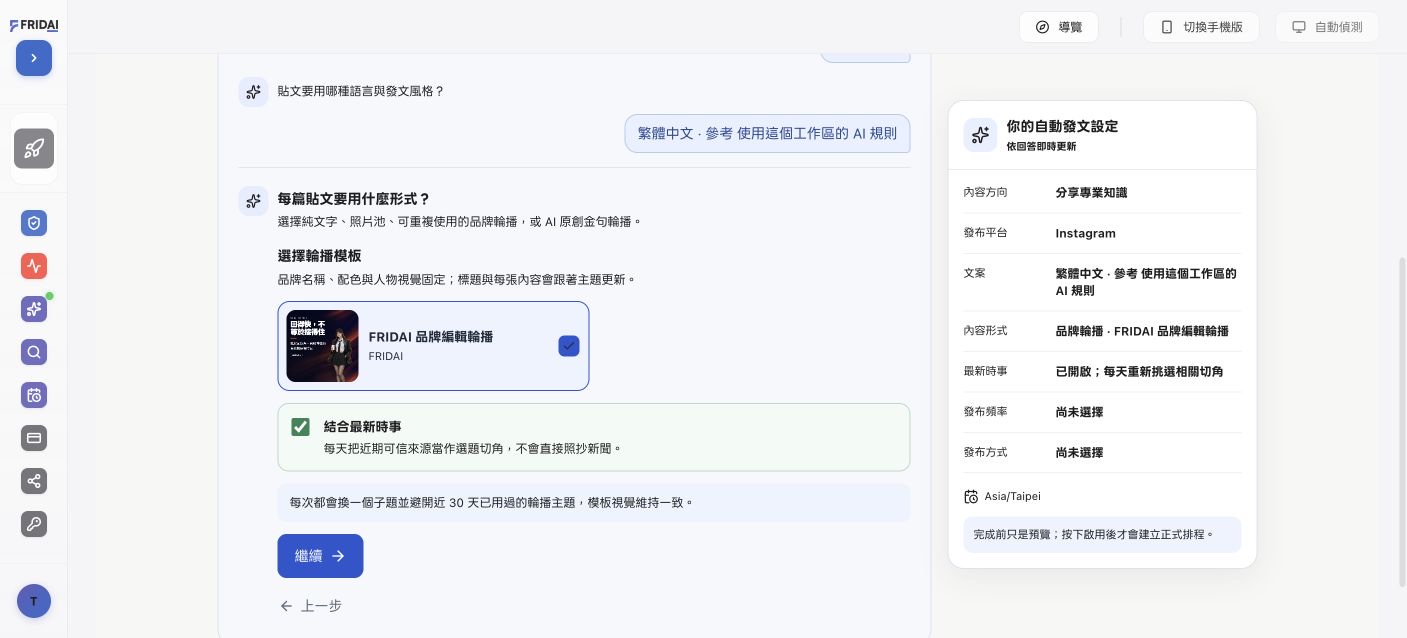Click the sparkle icon in 你的自動發文設定 header
1407x638 pixels.
[x=980, y=135]
